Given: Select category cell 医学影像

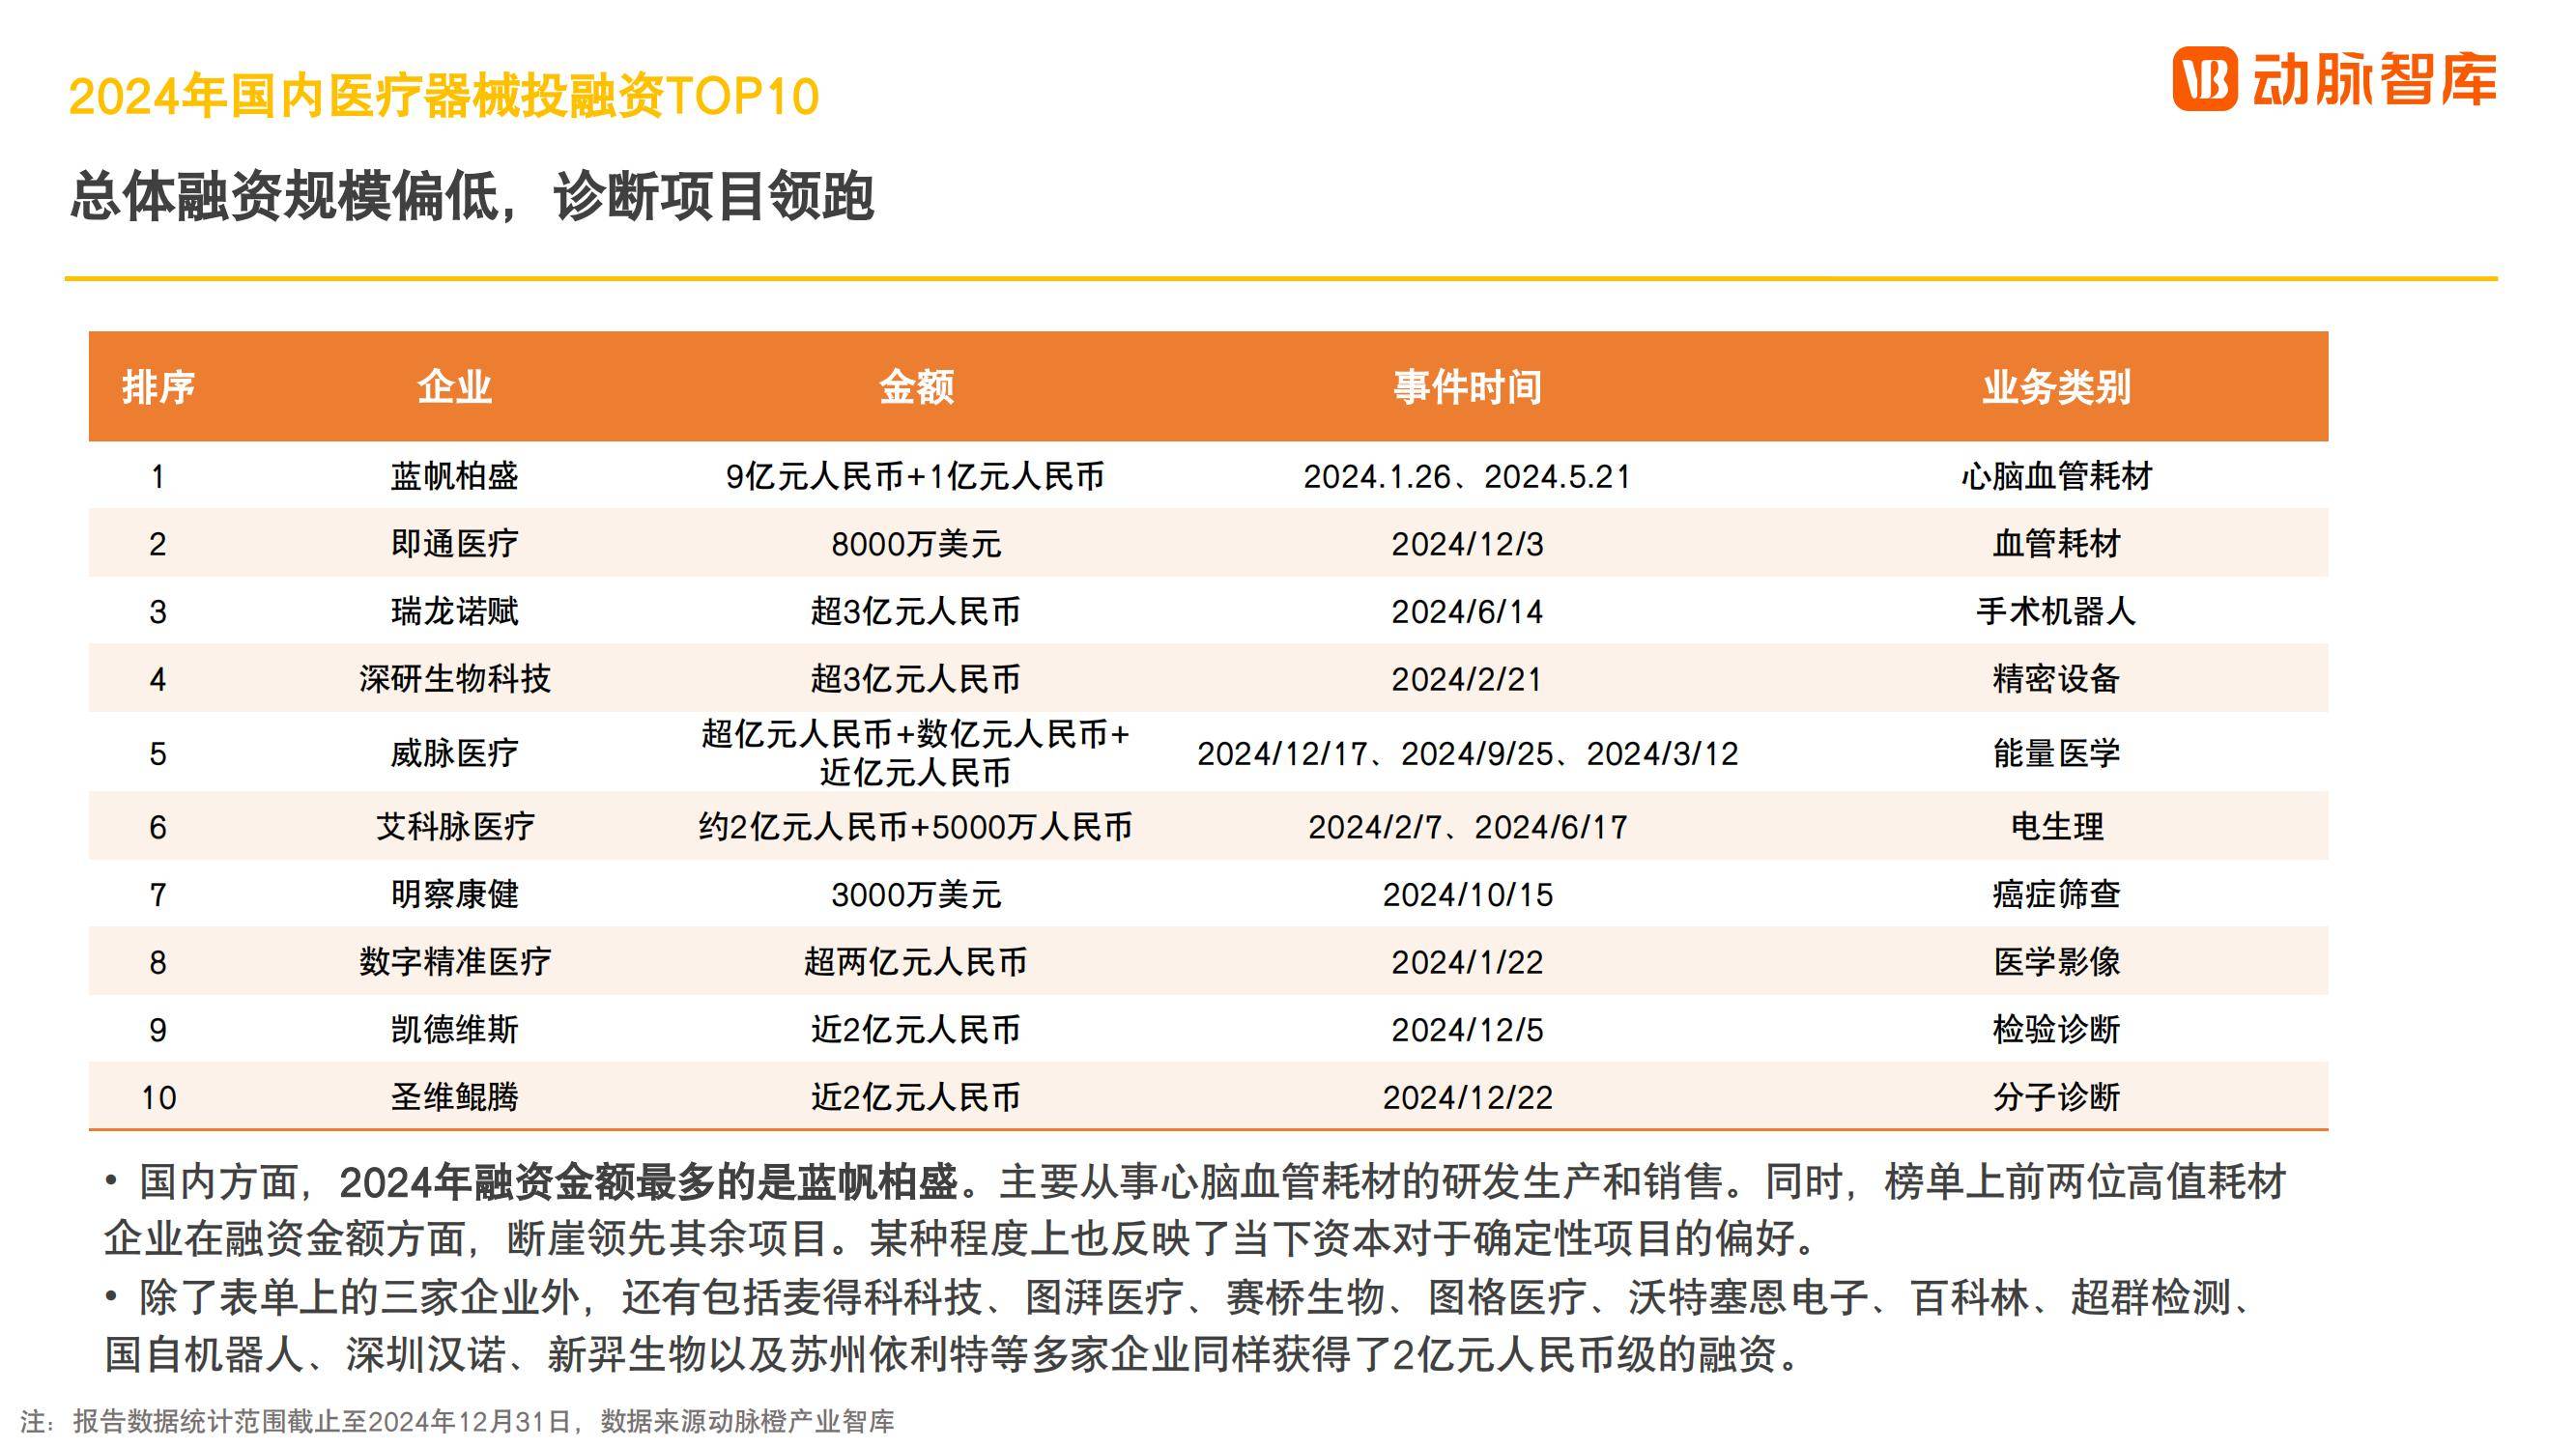Looking at the screenshot, I should point(2056,962).
